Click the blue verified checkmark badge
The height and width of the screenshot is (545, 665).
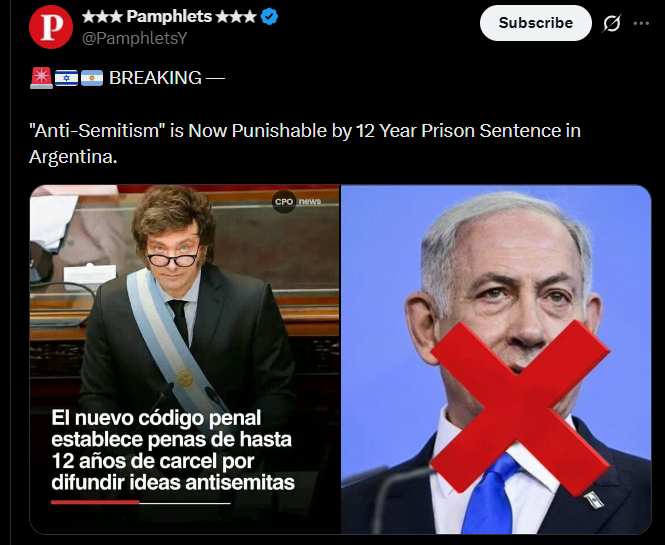point(269,17)
